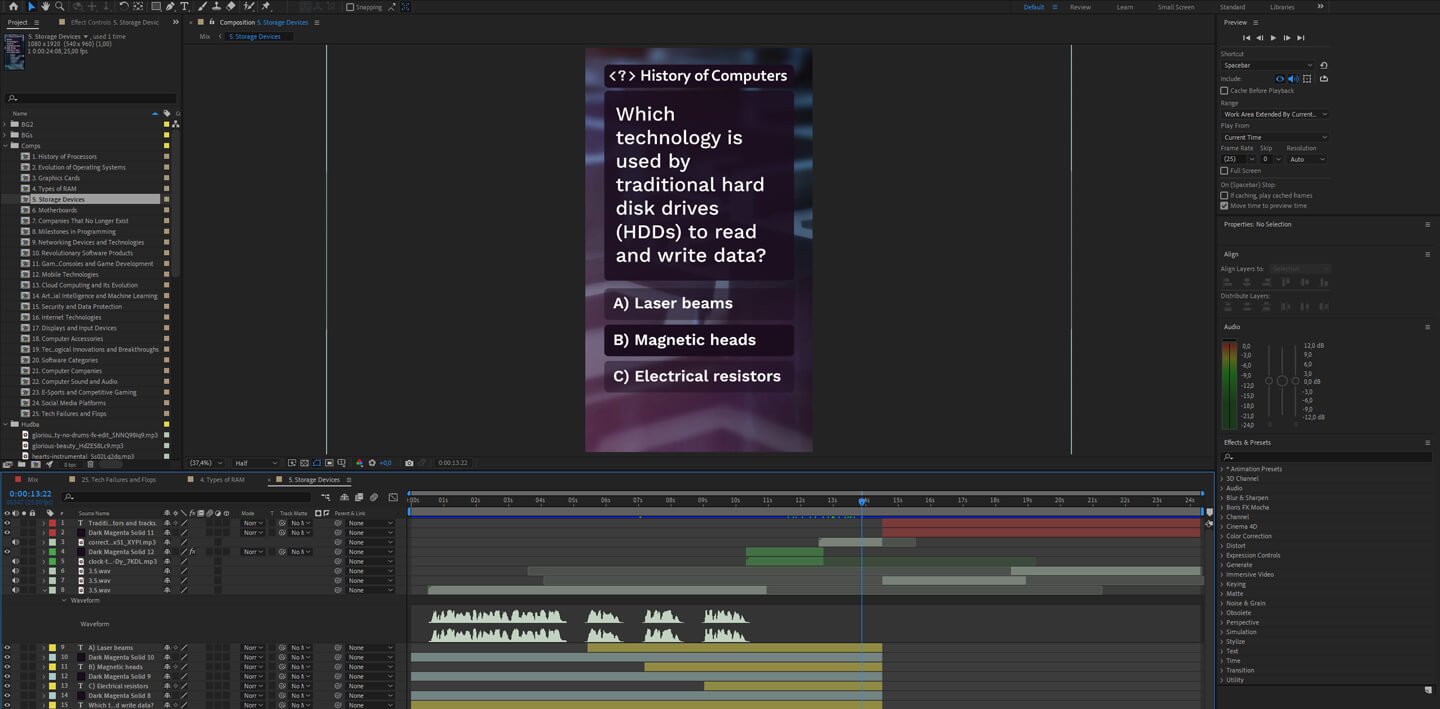Click the Project panel search field
Viewport: 1440px width, 709px height.
91,98
